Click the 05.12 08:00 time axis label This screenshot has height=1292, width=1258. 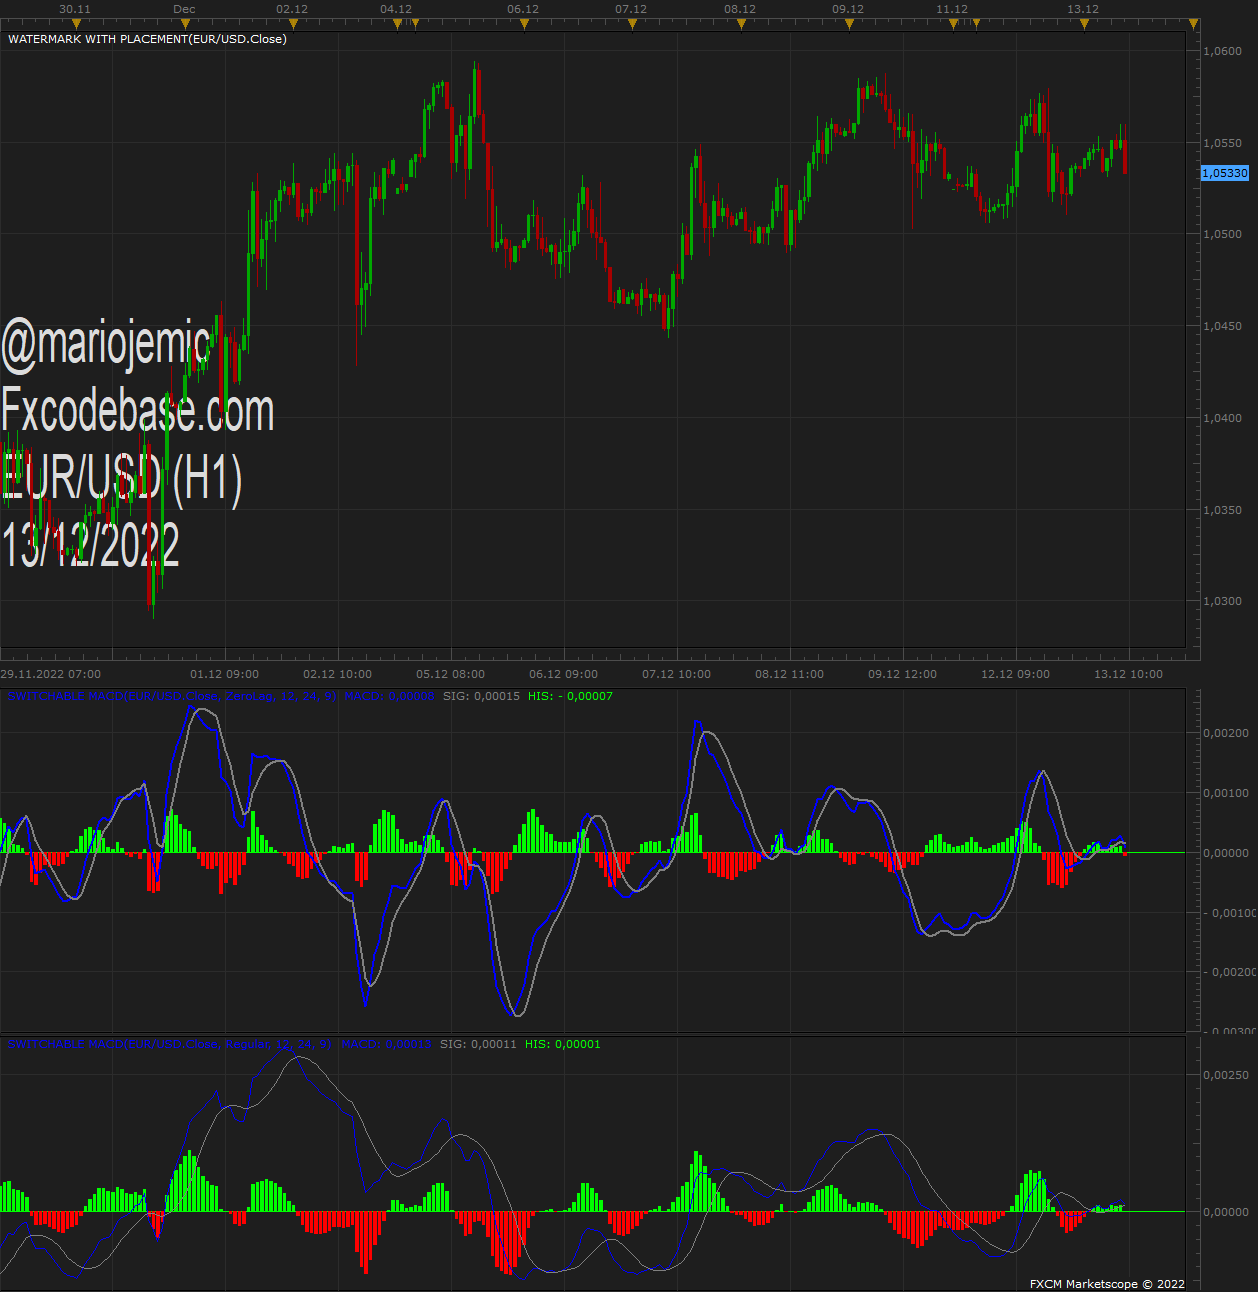(x=451, y=674)
